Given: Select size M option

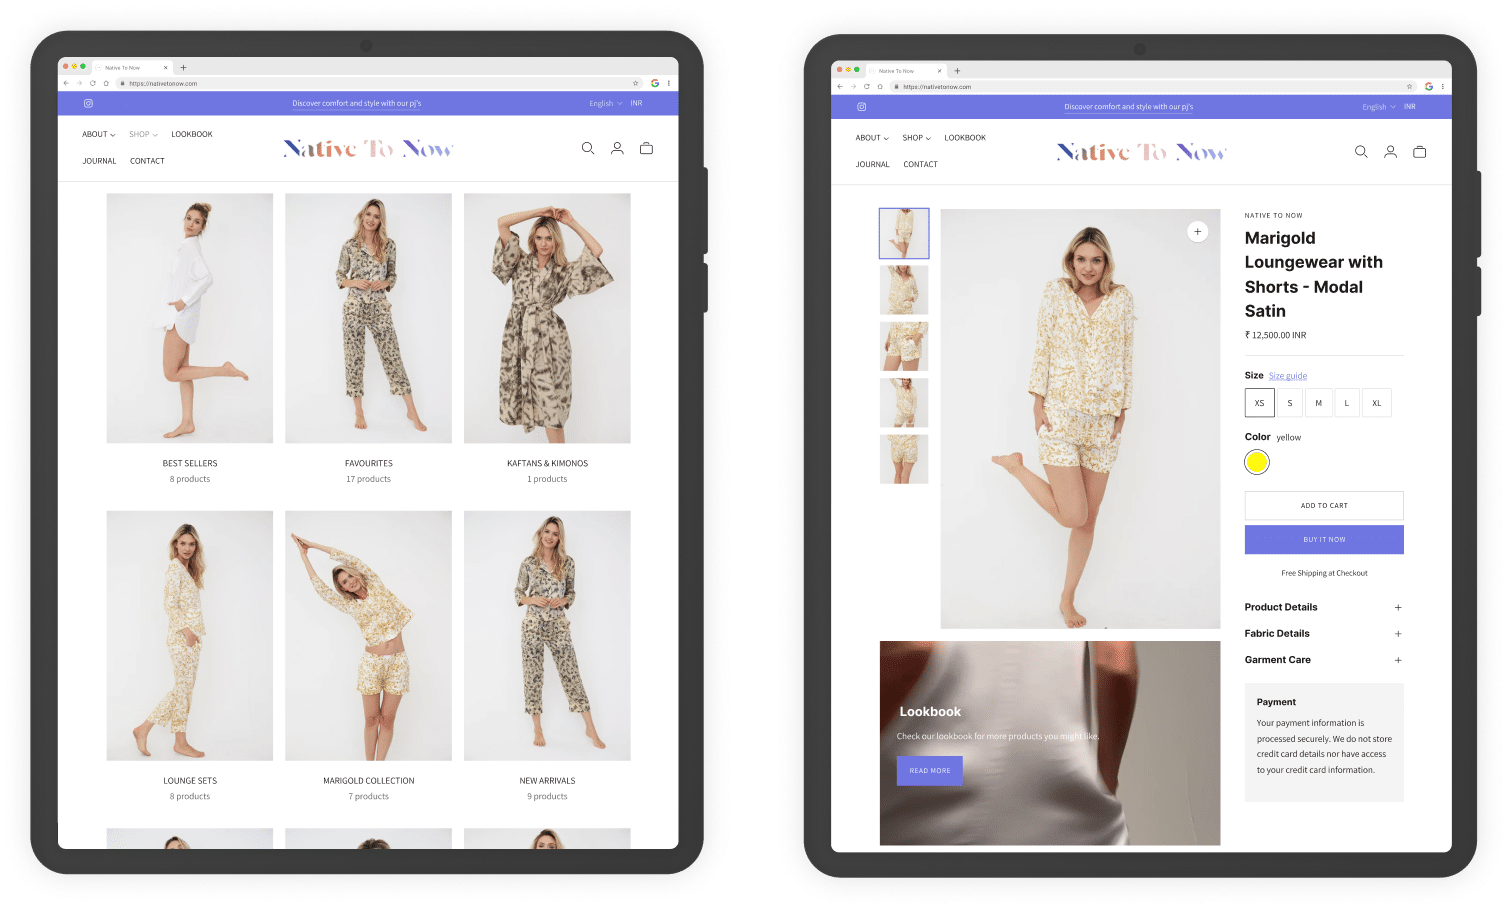Looking at the screenshot, I should 1318,403.
